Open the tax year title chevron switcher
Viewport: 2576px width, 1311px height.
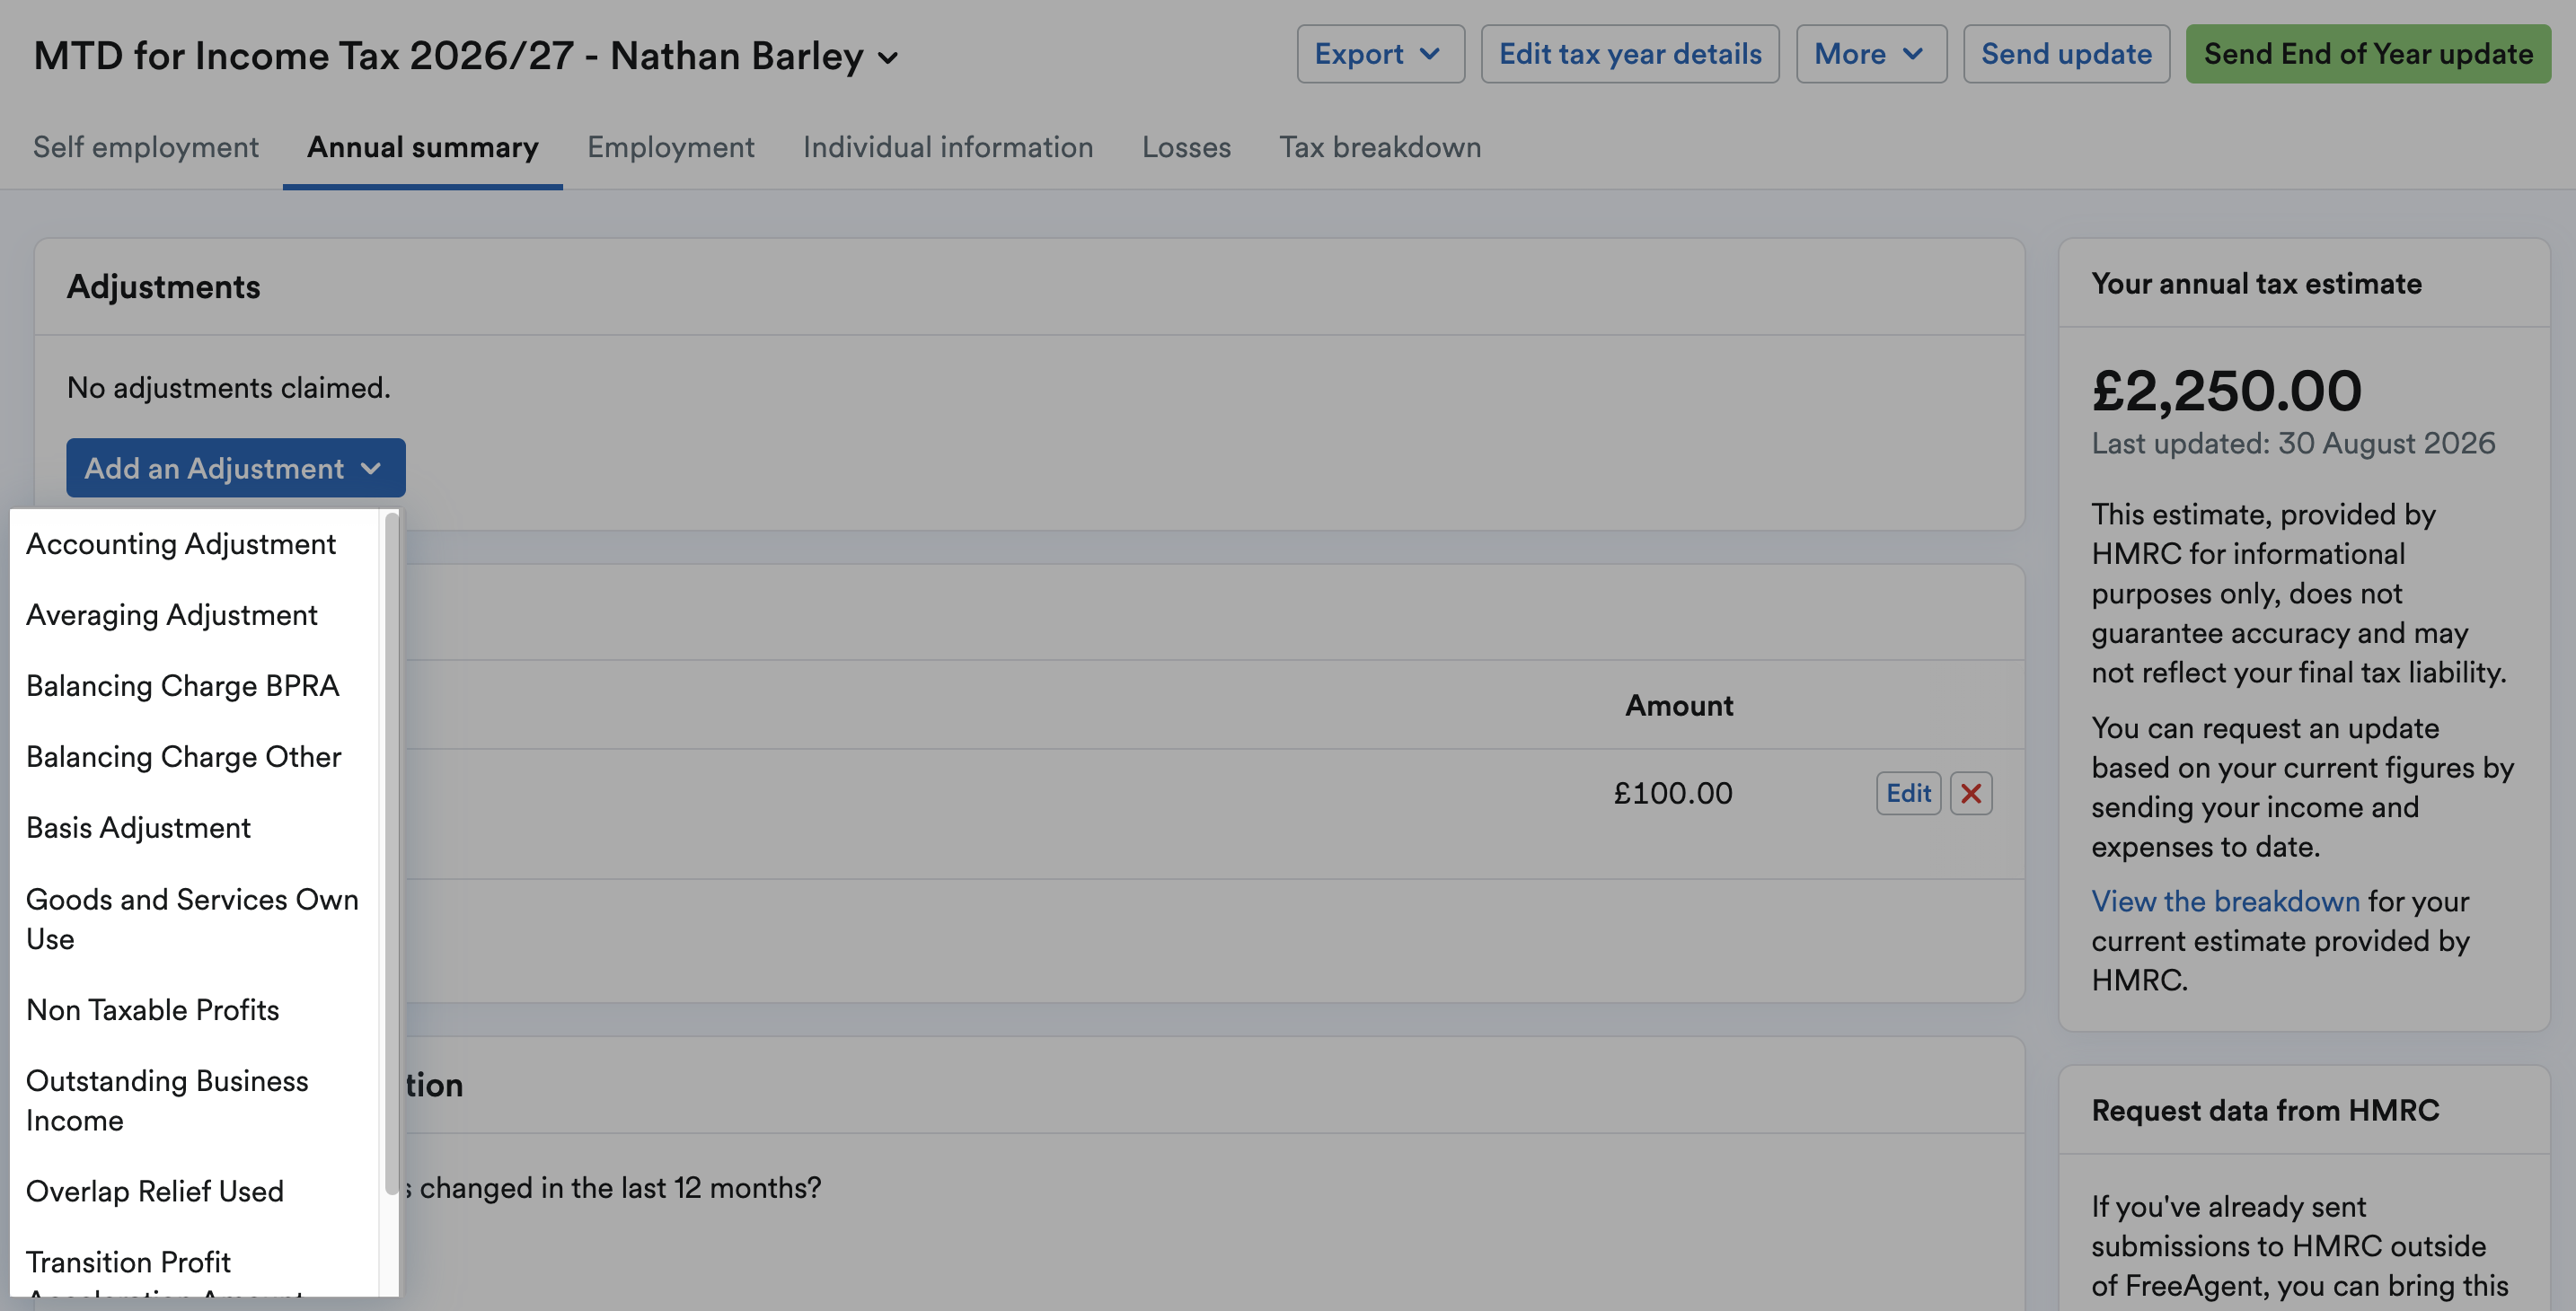[888, 58]
